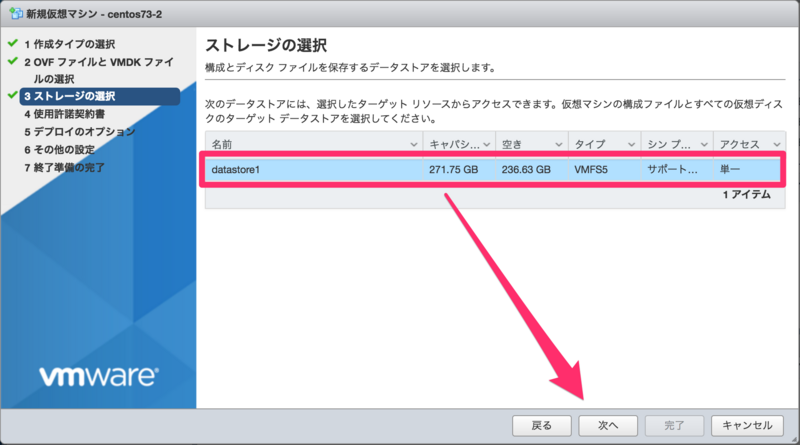This screenshot has width=800, height=445.
Task: Open the タイプ column dropdown arrow
Action: pos(631,145)
